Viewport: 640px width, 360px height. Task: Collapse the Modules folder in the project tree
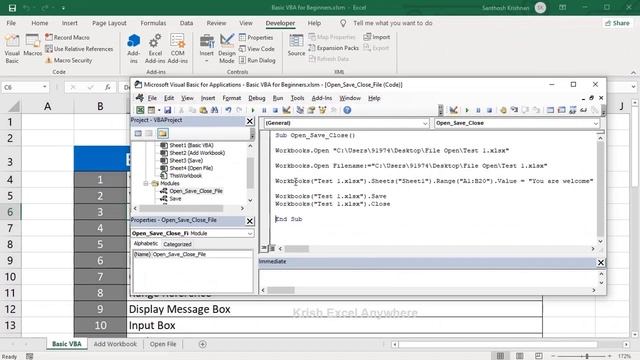[146, 183]
